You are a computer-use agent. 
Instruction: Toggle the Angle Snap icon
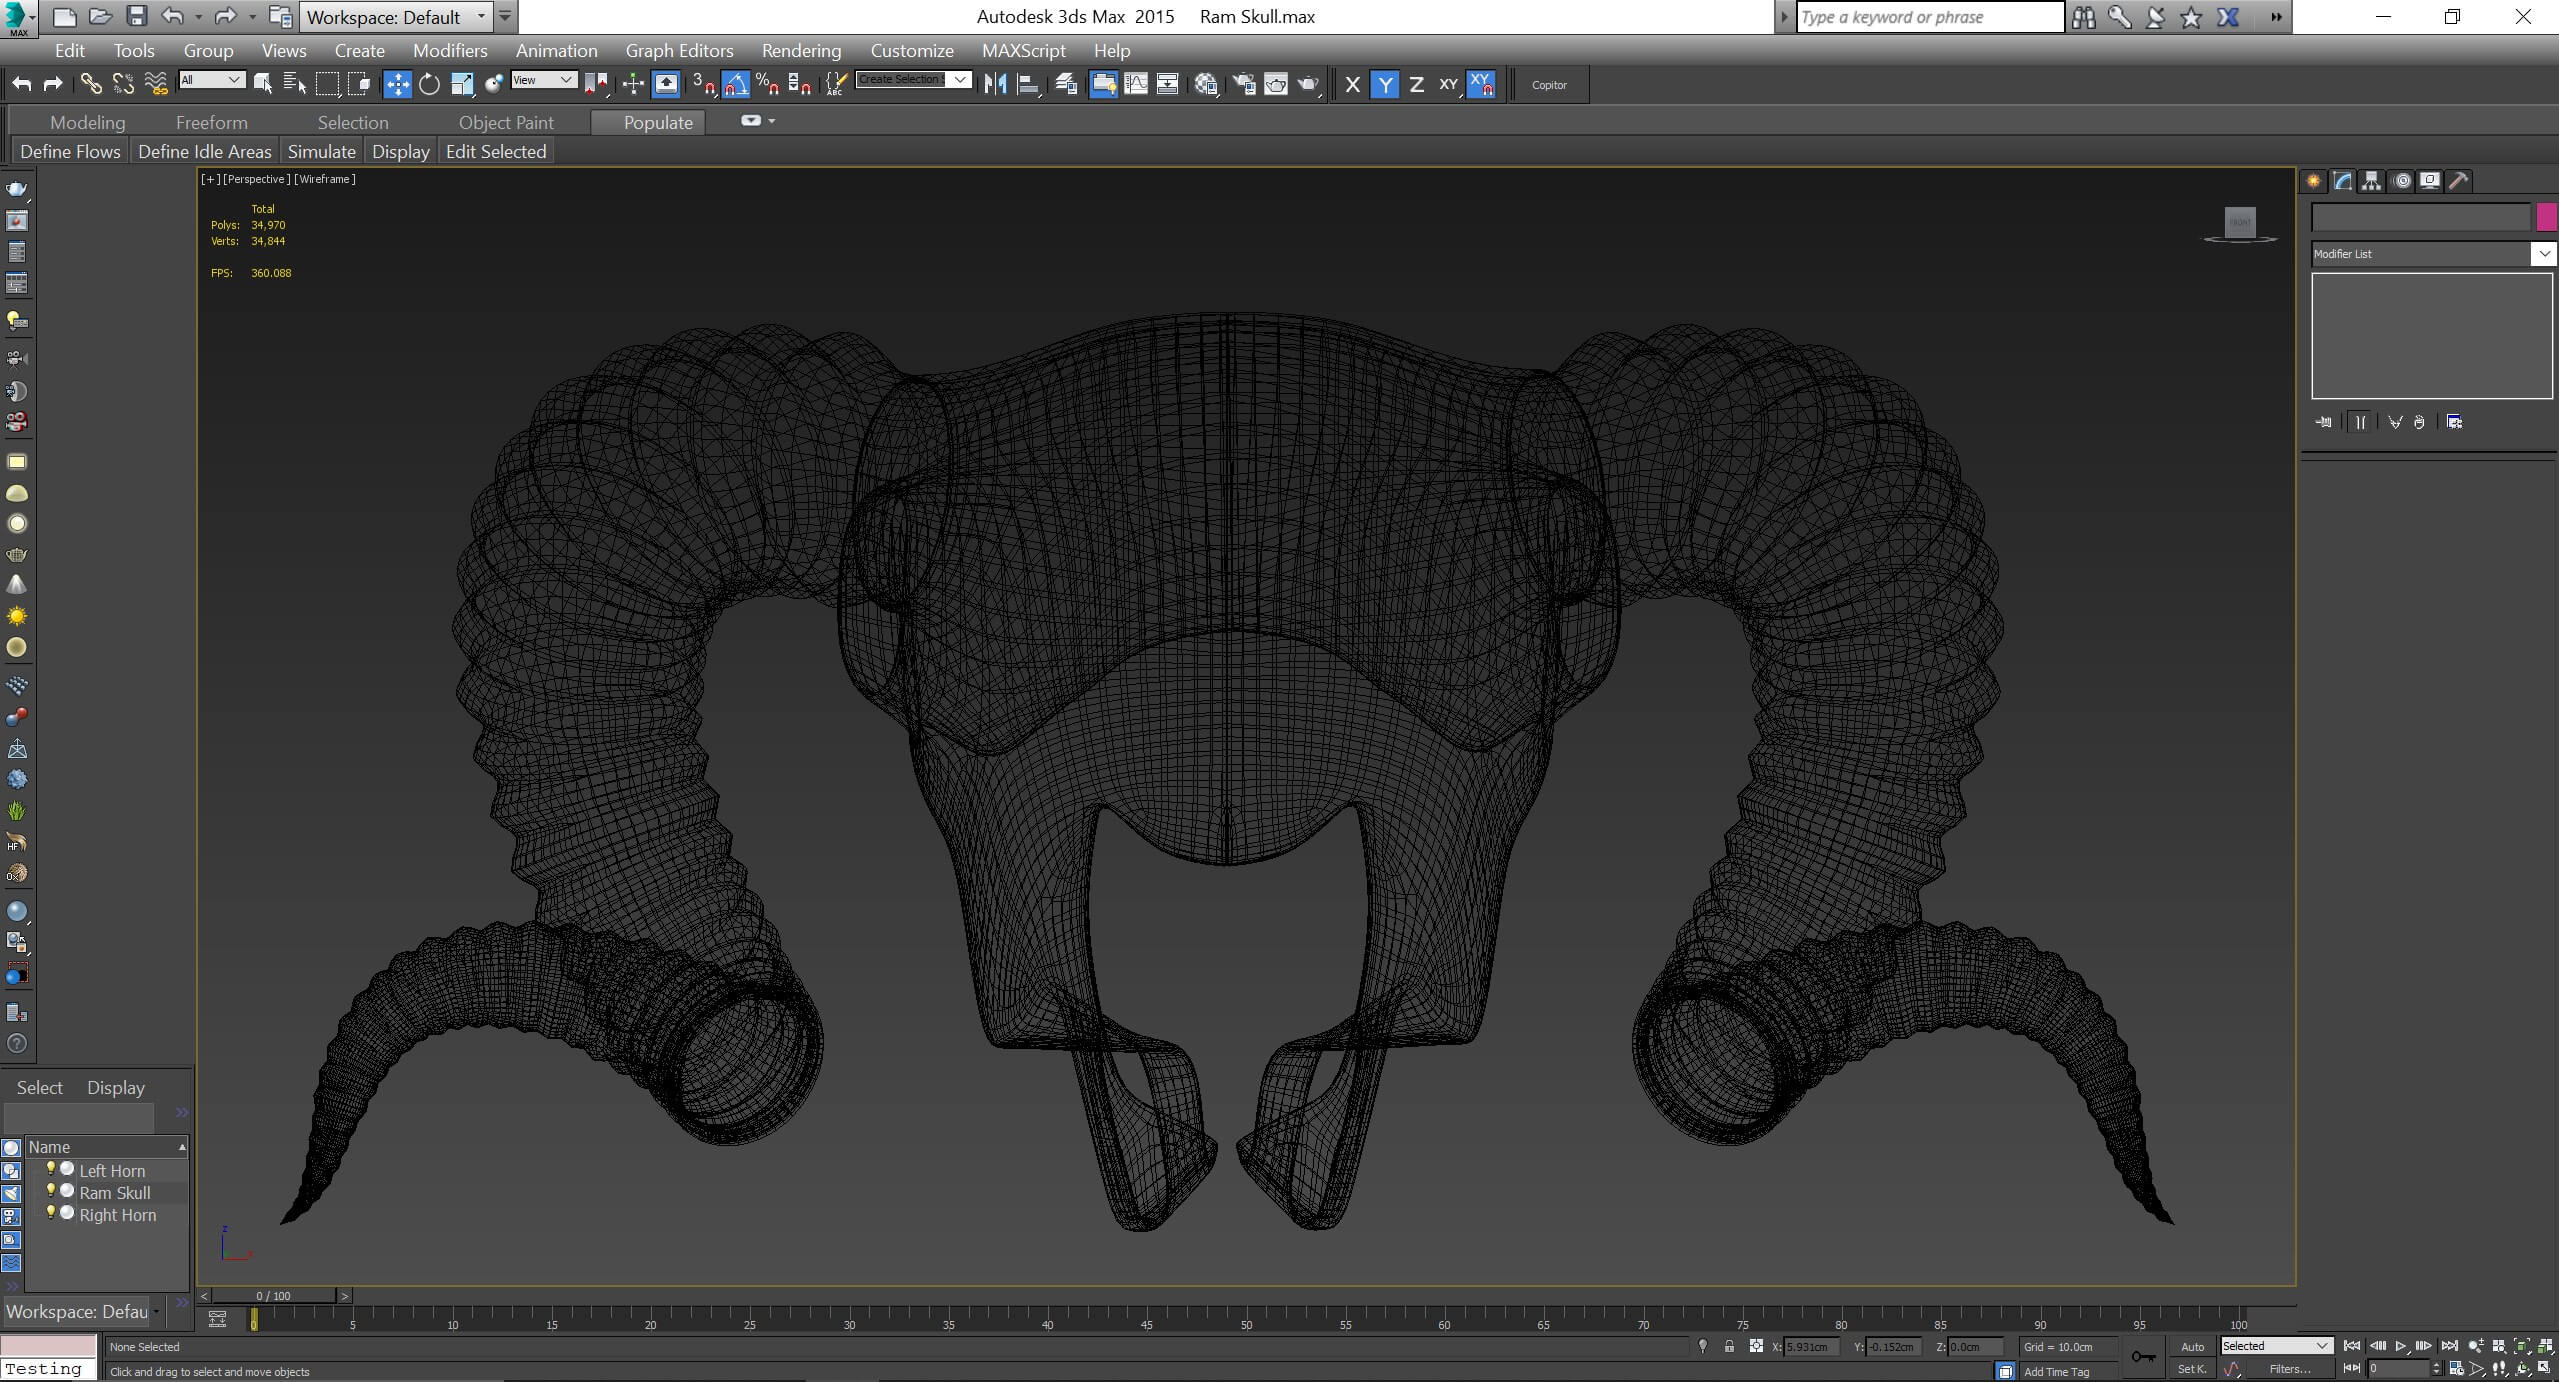736,85
